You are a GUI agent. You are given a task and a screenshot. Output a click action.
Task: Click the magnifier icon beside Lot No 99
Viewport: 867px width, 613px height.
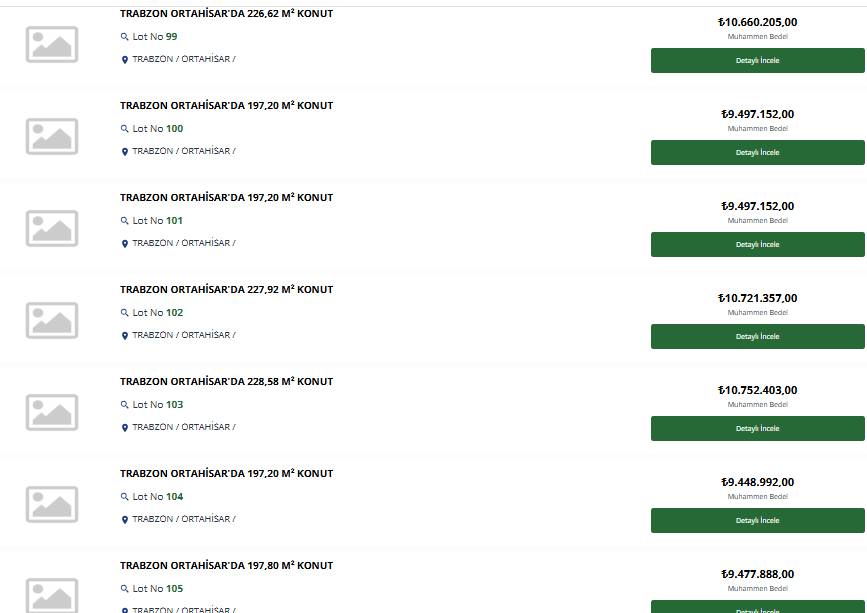124,37
